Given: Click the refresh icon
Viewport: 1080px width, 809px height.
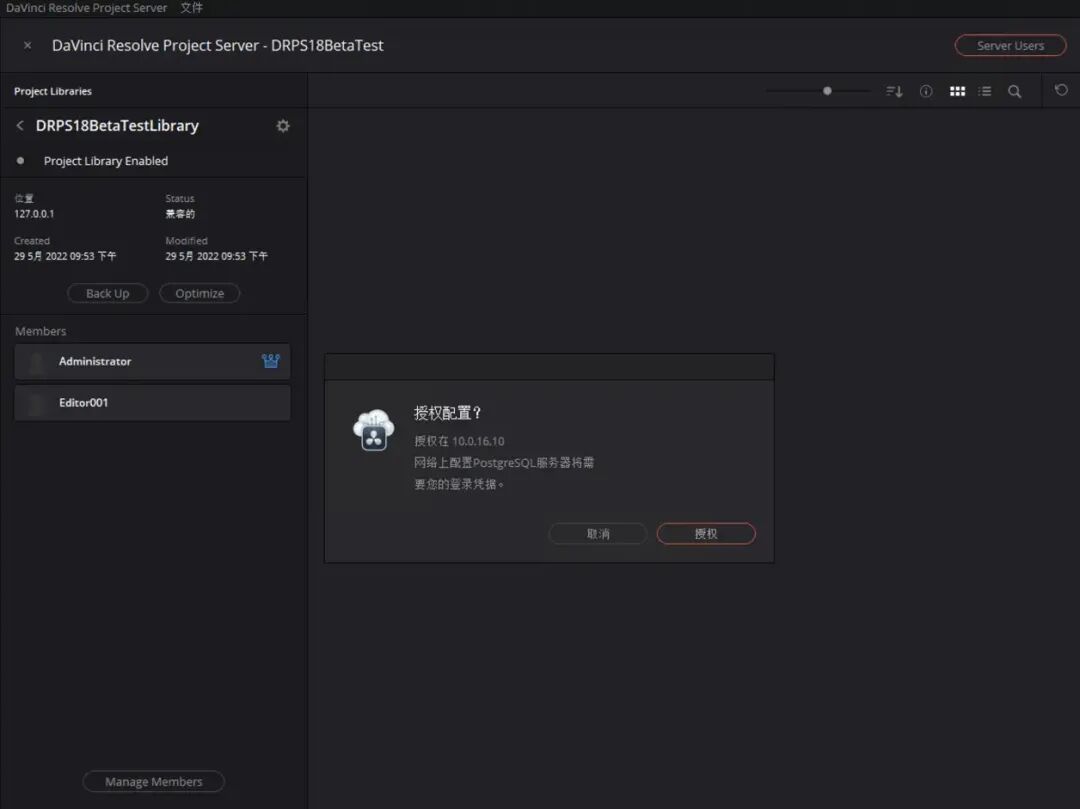Looking at the screenshot, I should point(1061,90).
